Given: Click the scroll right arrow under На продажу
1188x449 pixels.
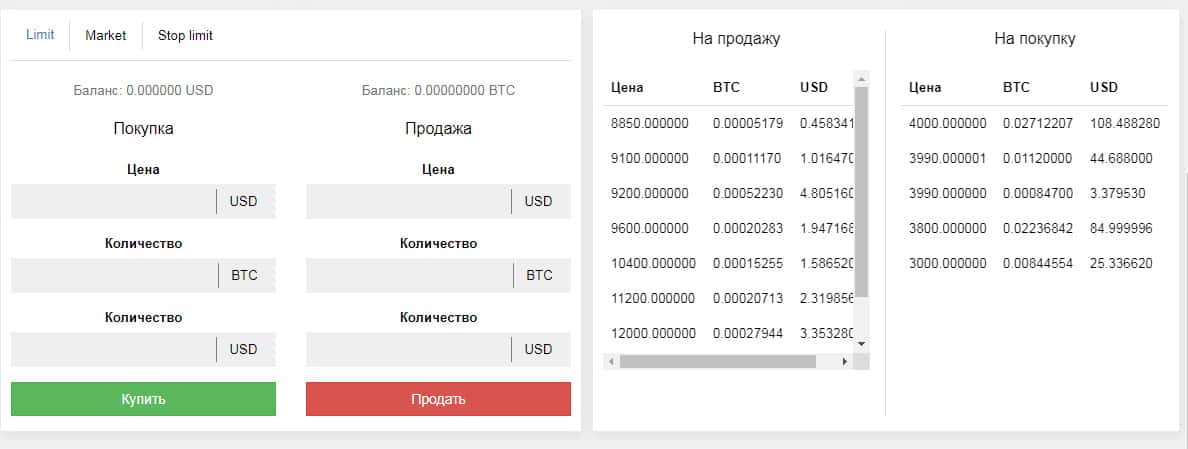Looking at the screenshot, I should point(844,361).
